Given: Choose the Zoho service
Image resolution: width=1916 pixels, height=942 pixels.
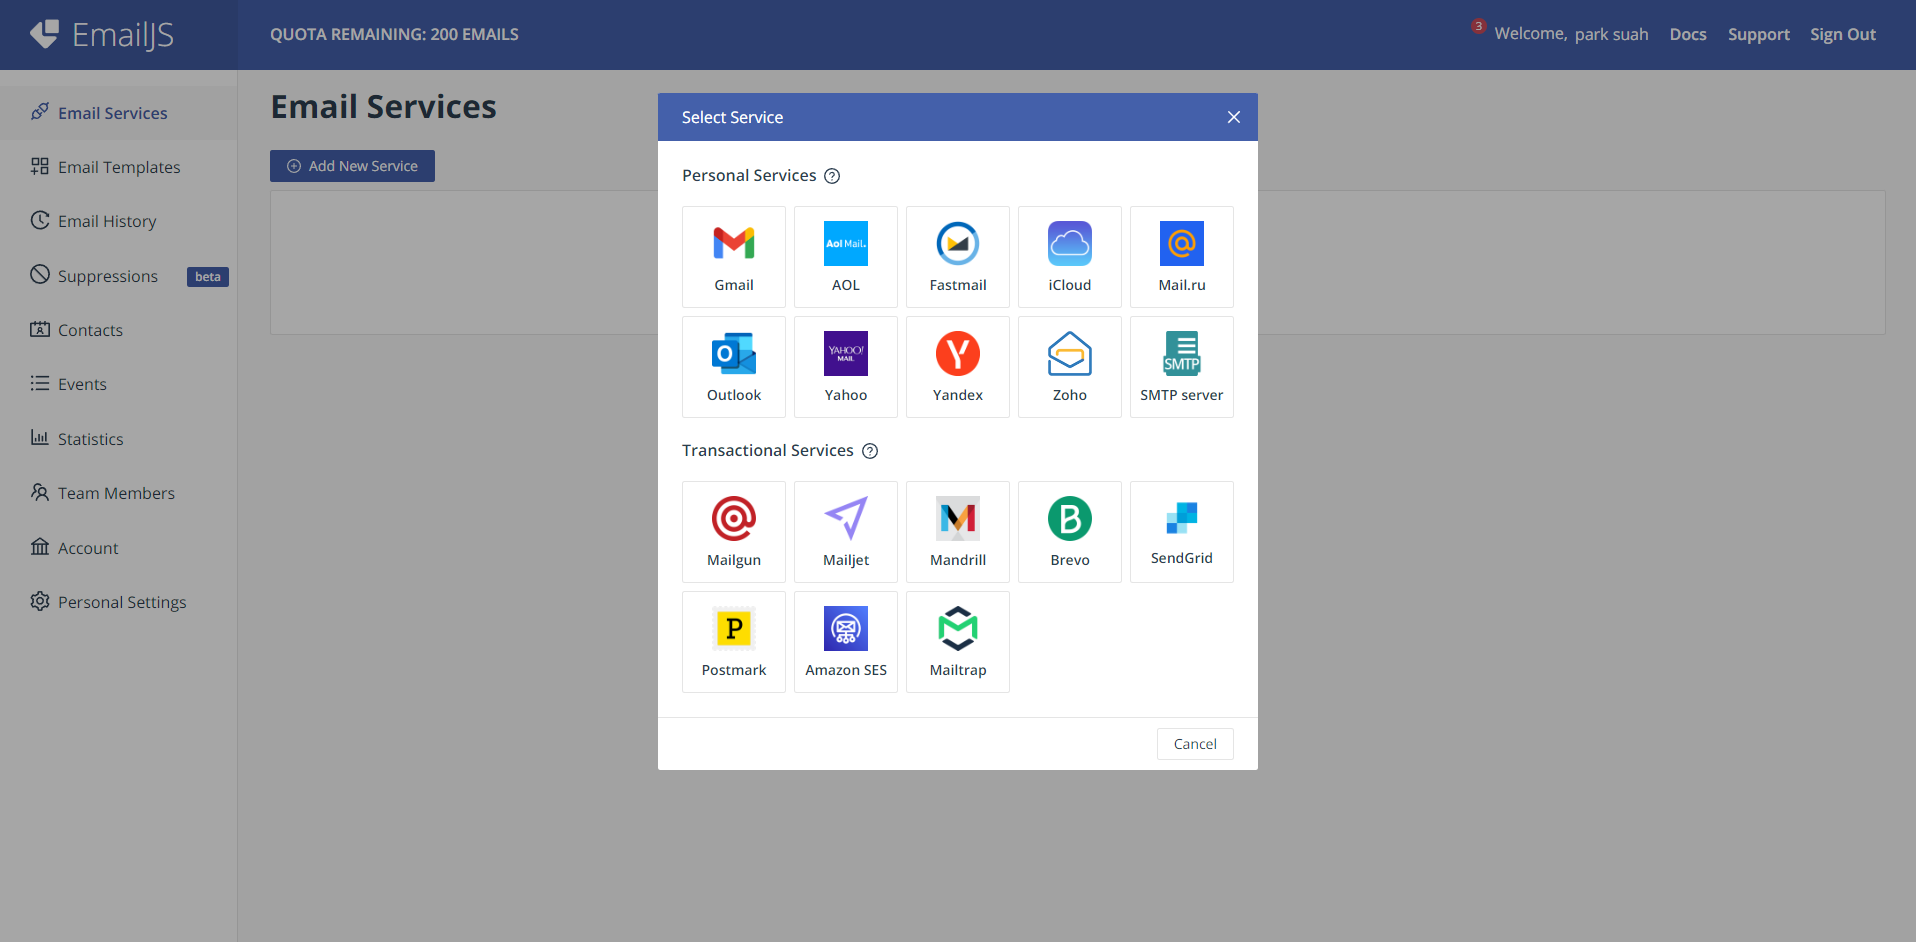Looking at the screenshot, I should pos(1070,367).
